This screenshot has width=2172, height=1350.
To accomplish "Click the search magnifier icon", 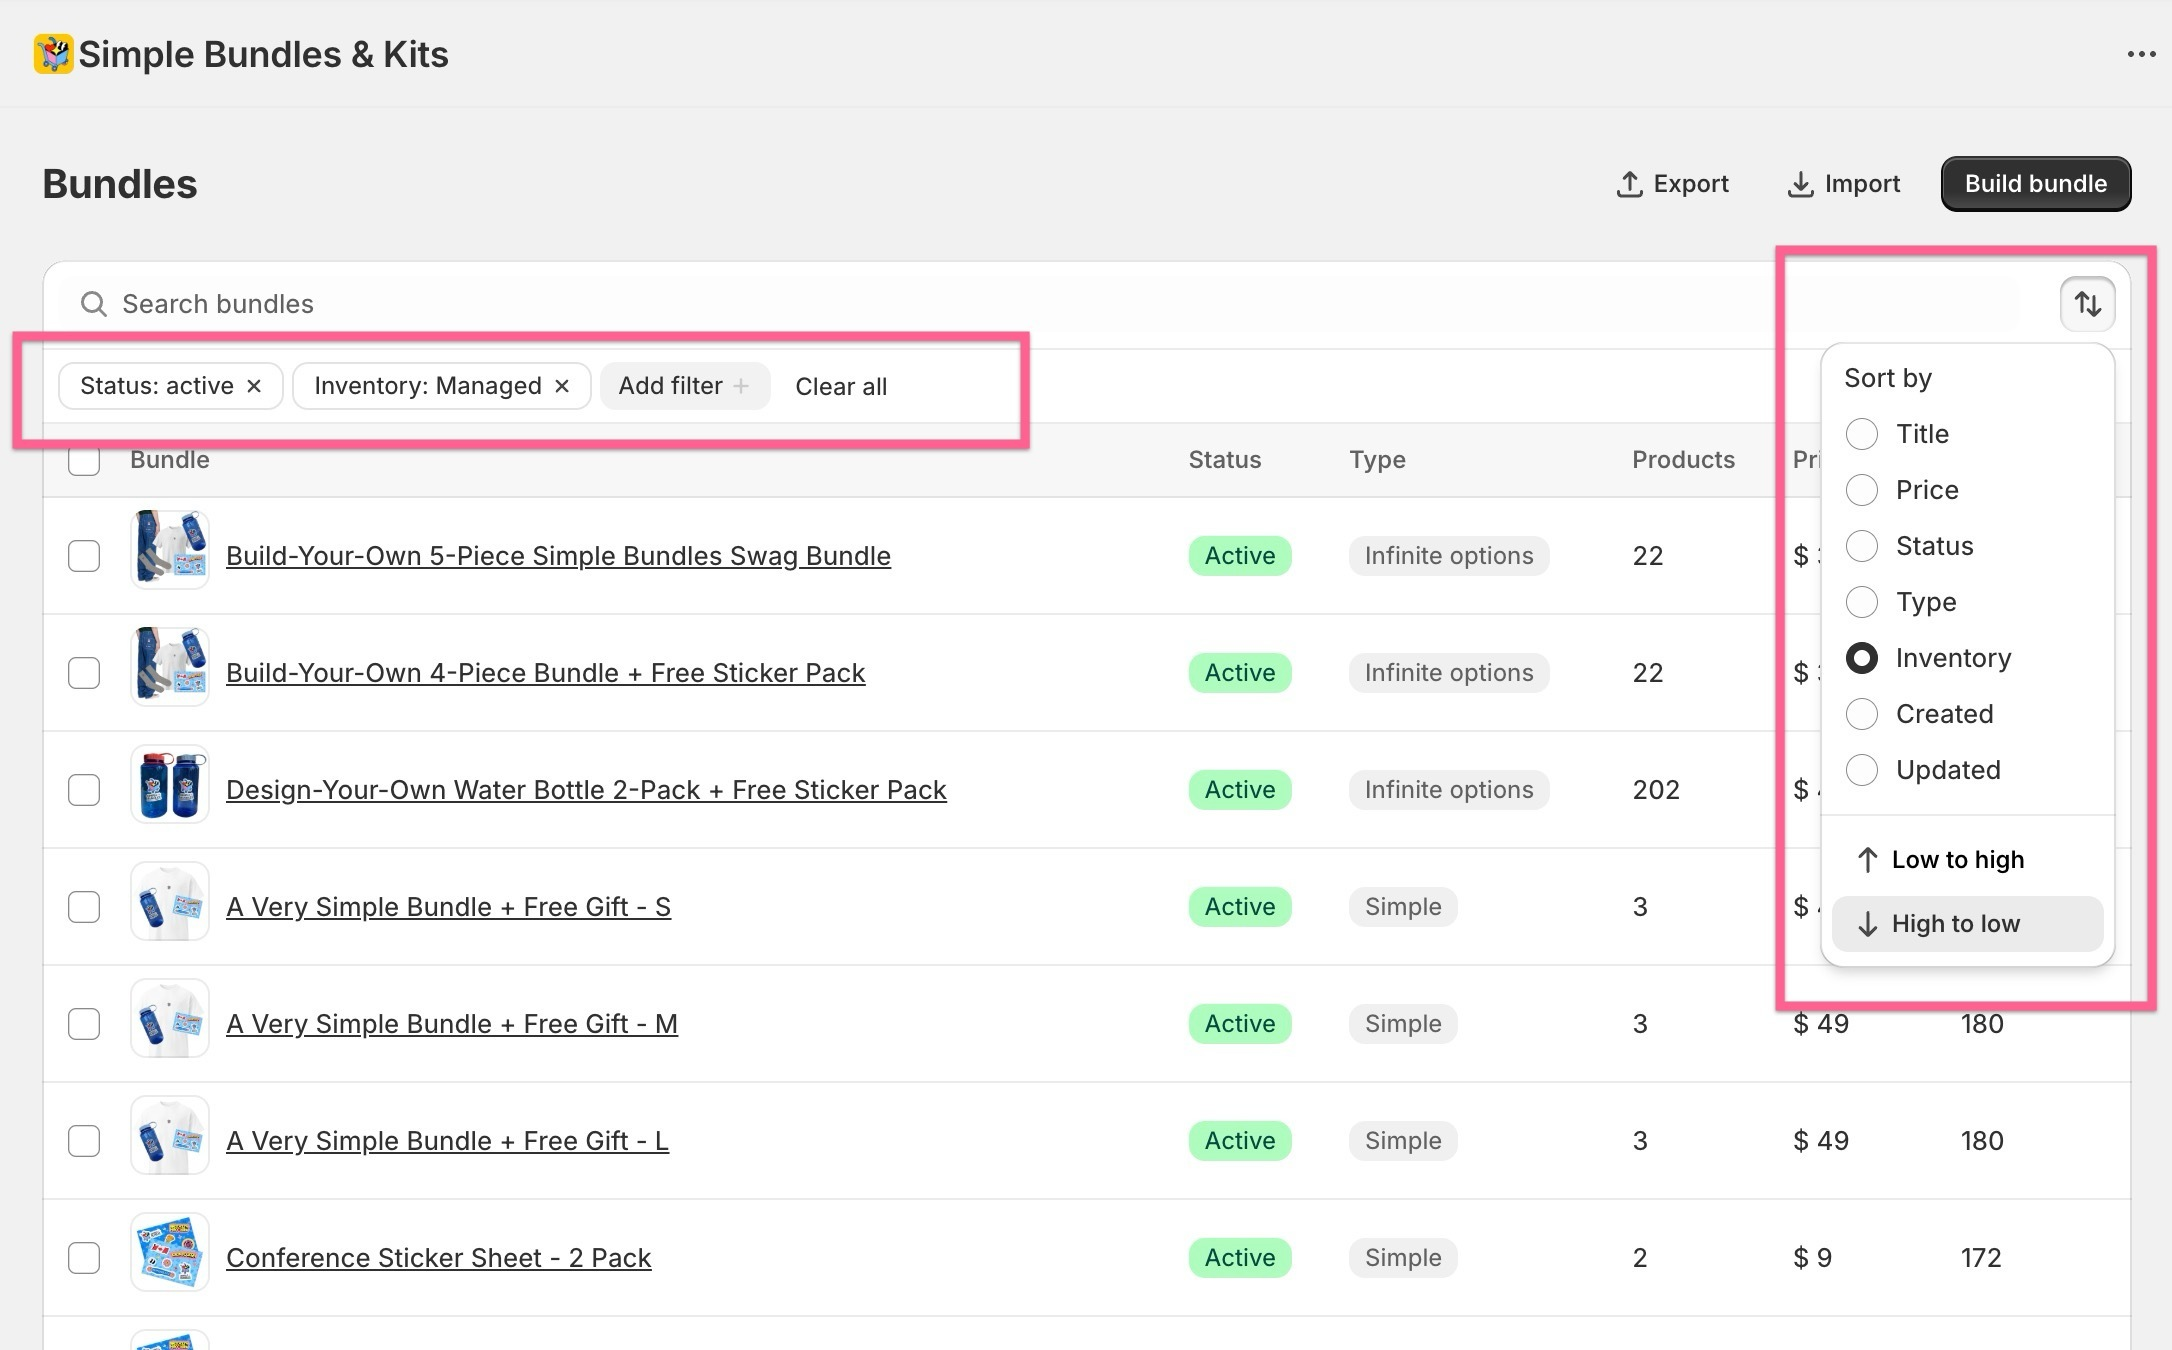I will [94, 304].
